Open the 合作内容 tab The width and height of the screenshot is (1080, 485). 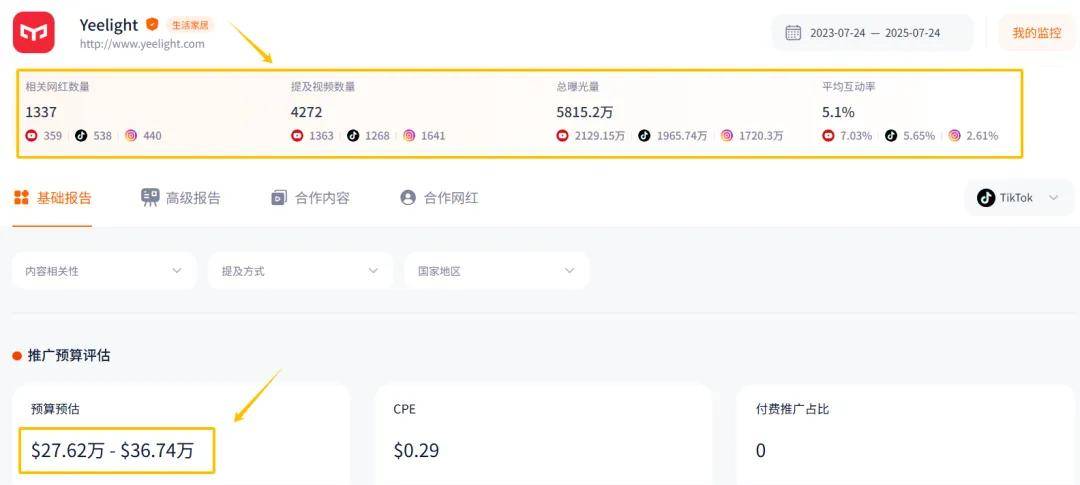coord(310,198)
